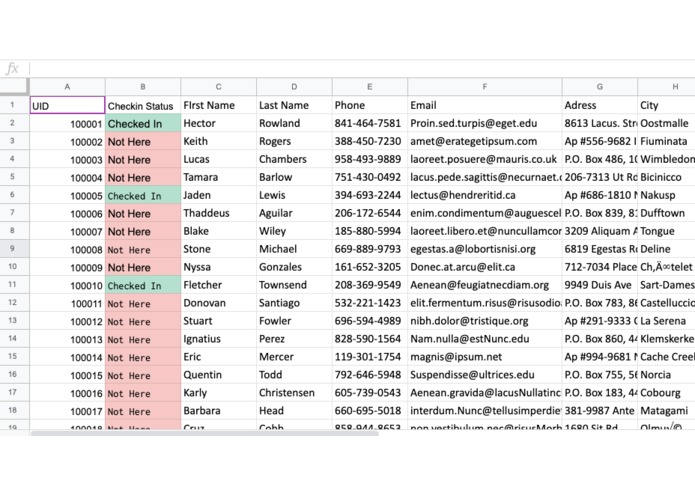Click the first name Lucas
695x494 pixels.
[196, 159]
